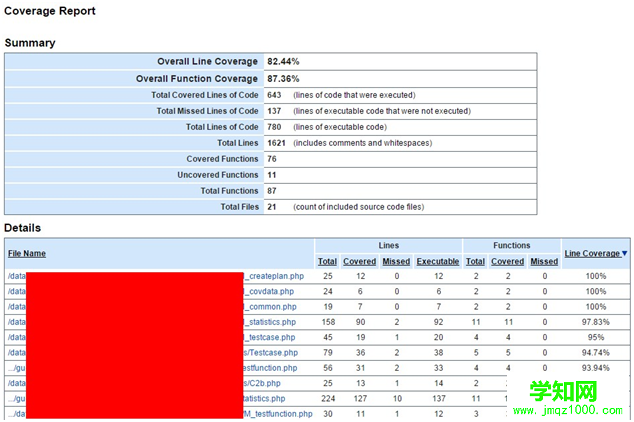This screenshot has height=422, width=634.
Task: Sort by Functions Covered column header
Action: point(507,262)
